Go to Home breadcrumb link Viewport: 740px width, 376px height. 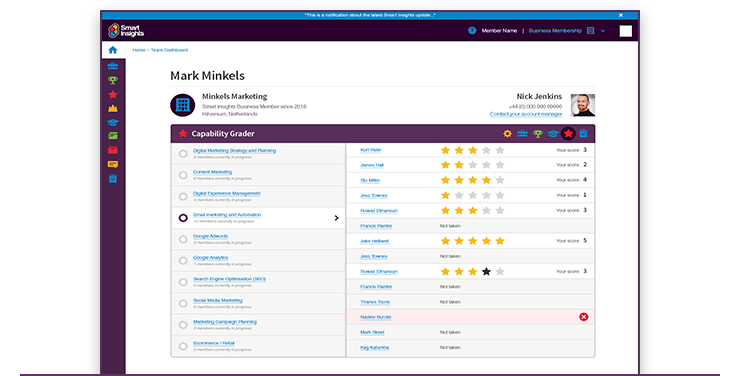coord(139,50)
